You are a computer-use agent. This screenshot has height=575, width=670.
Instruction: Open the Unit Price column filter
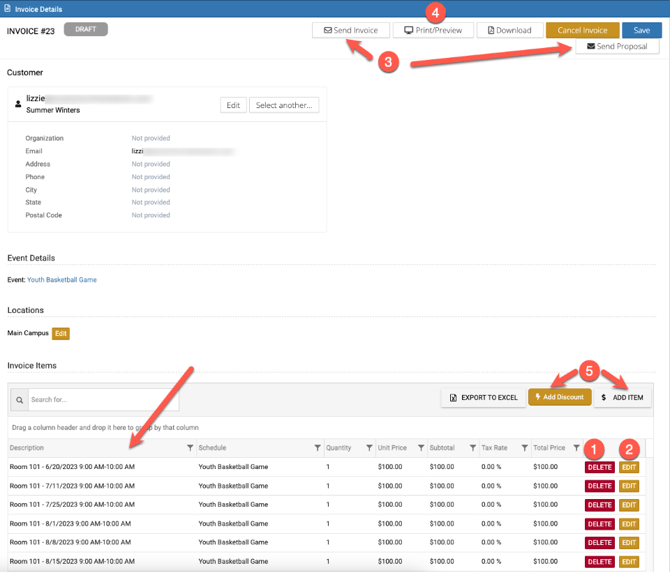(x=421, y=448)
